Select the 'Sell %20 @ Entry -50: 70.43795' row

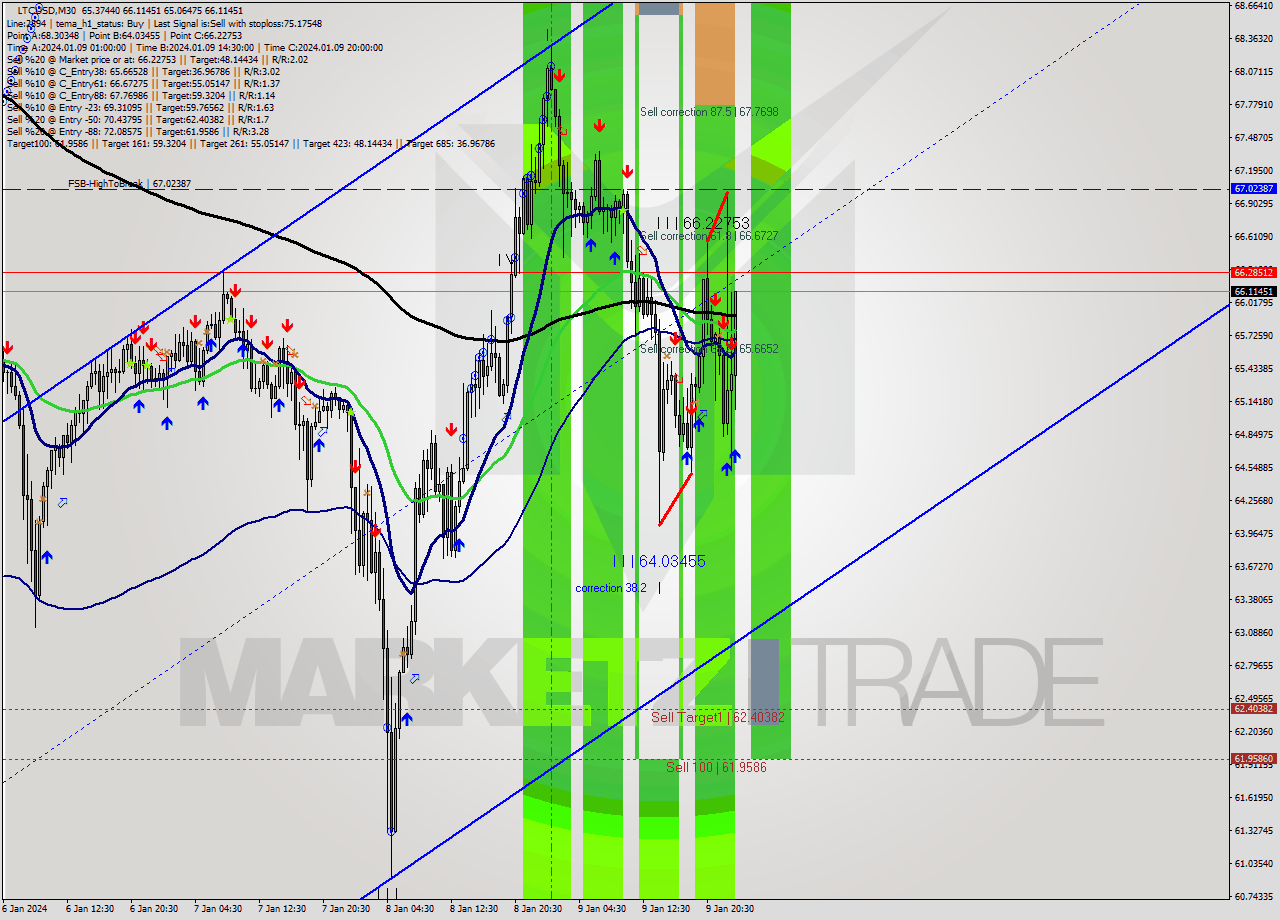[137, 119]
